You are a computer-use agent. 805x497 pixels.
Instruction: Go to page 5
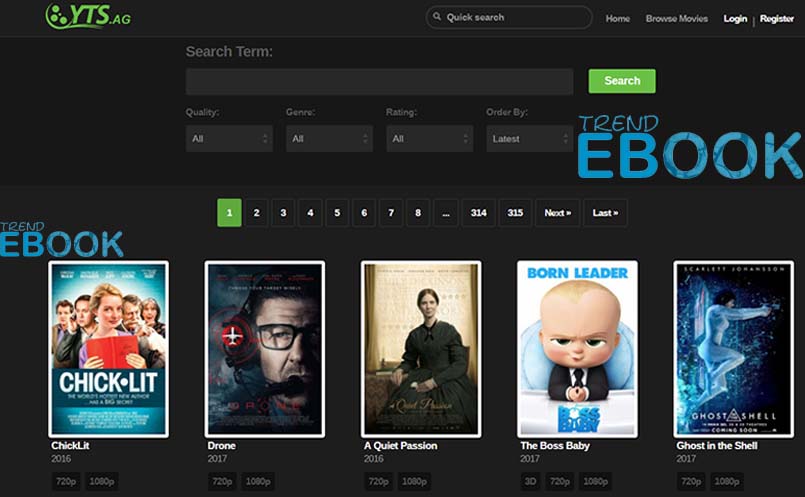[337, 213]
